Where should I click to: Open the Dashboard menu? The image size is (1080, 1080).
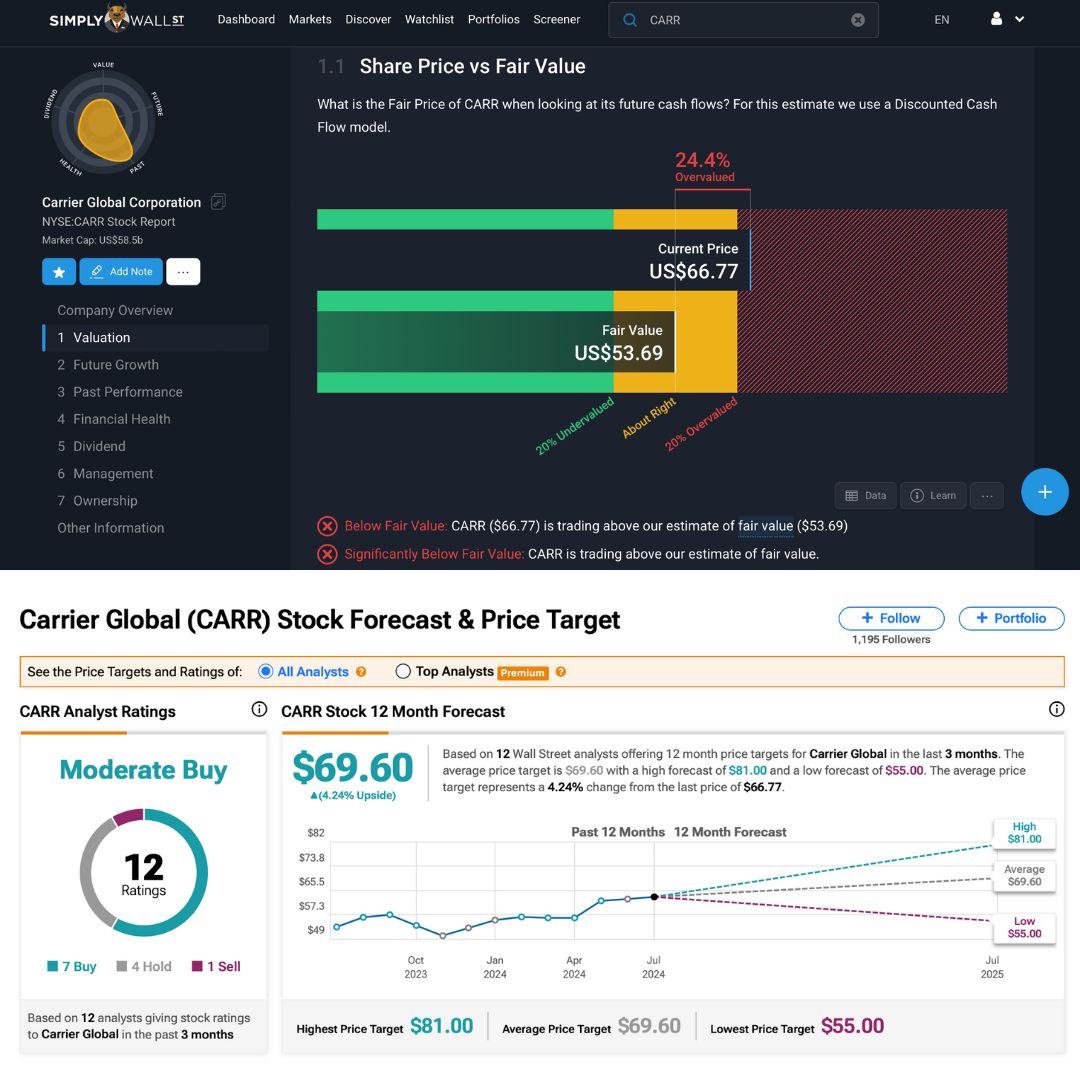coord(246,19)
